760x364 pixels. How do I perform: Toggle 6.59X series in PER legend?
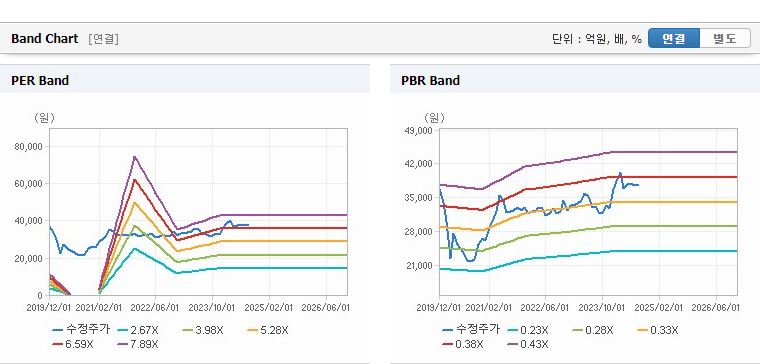pos(73,344)
